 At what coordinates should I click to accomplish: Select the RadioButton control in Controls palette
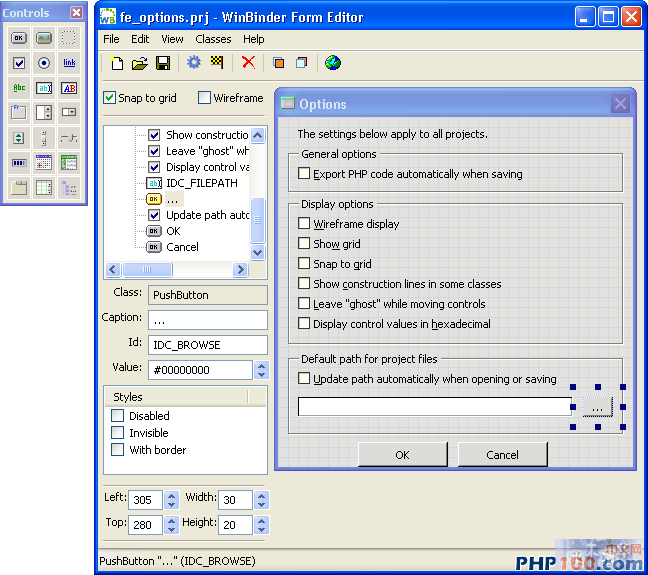click(44, 63)
